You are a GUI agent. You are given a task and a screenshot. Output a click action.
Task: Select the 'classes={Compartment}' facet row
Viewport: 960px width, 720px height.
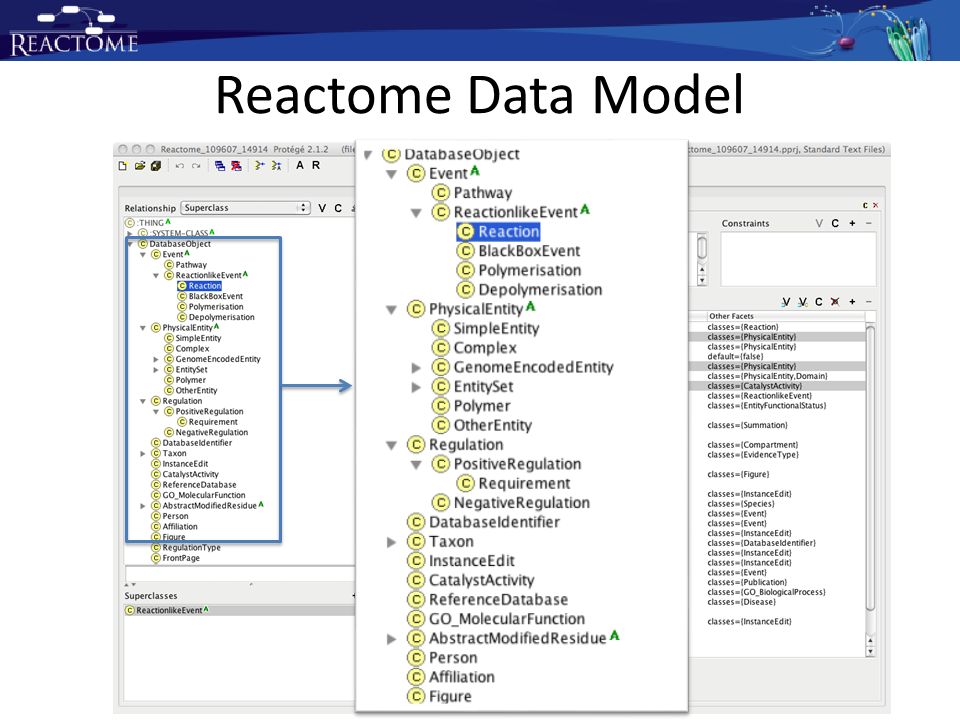tap(752, 444)
